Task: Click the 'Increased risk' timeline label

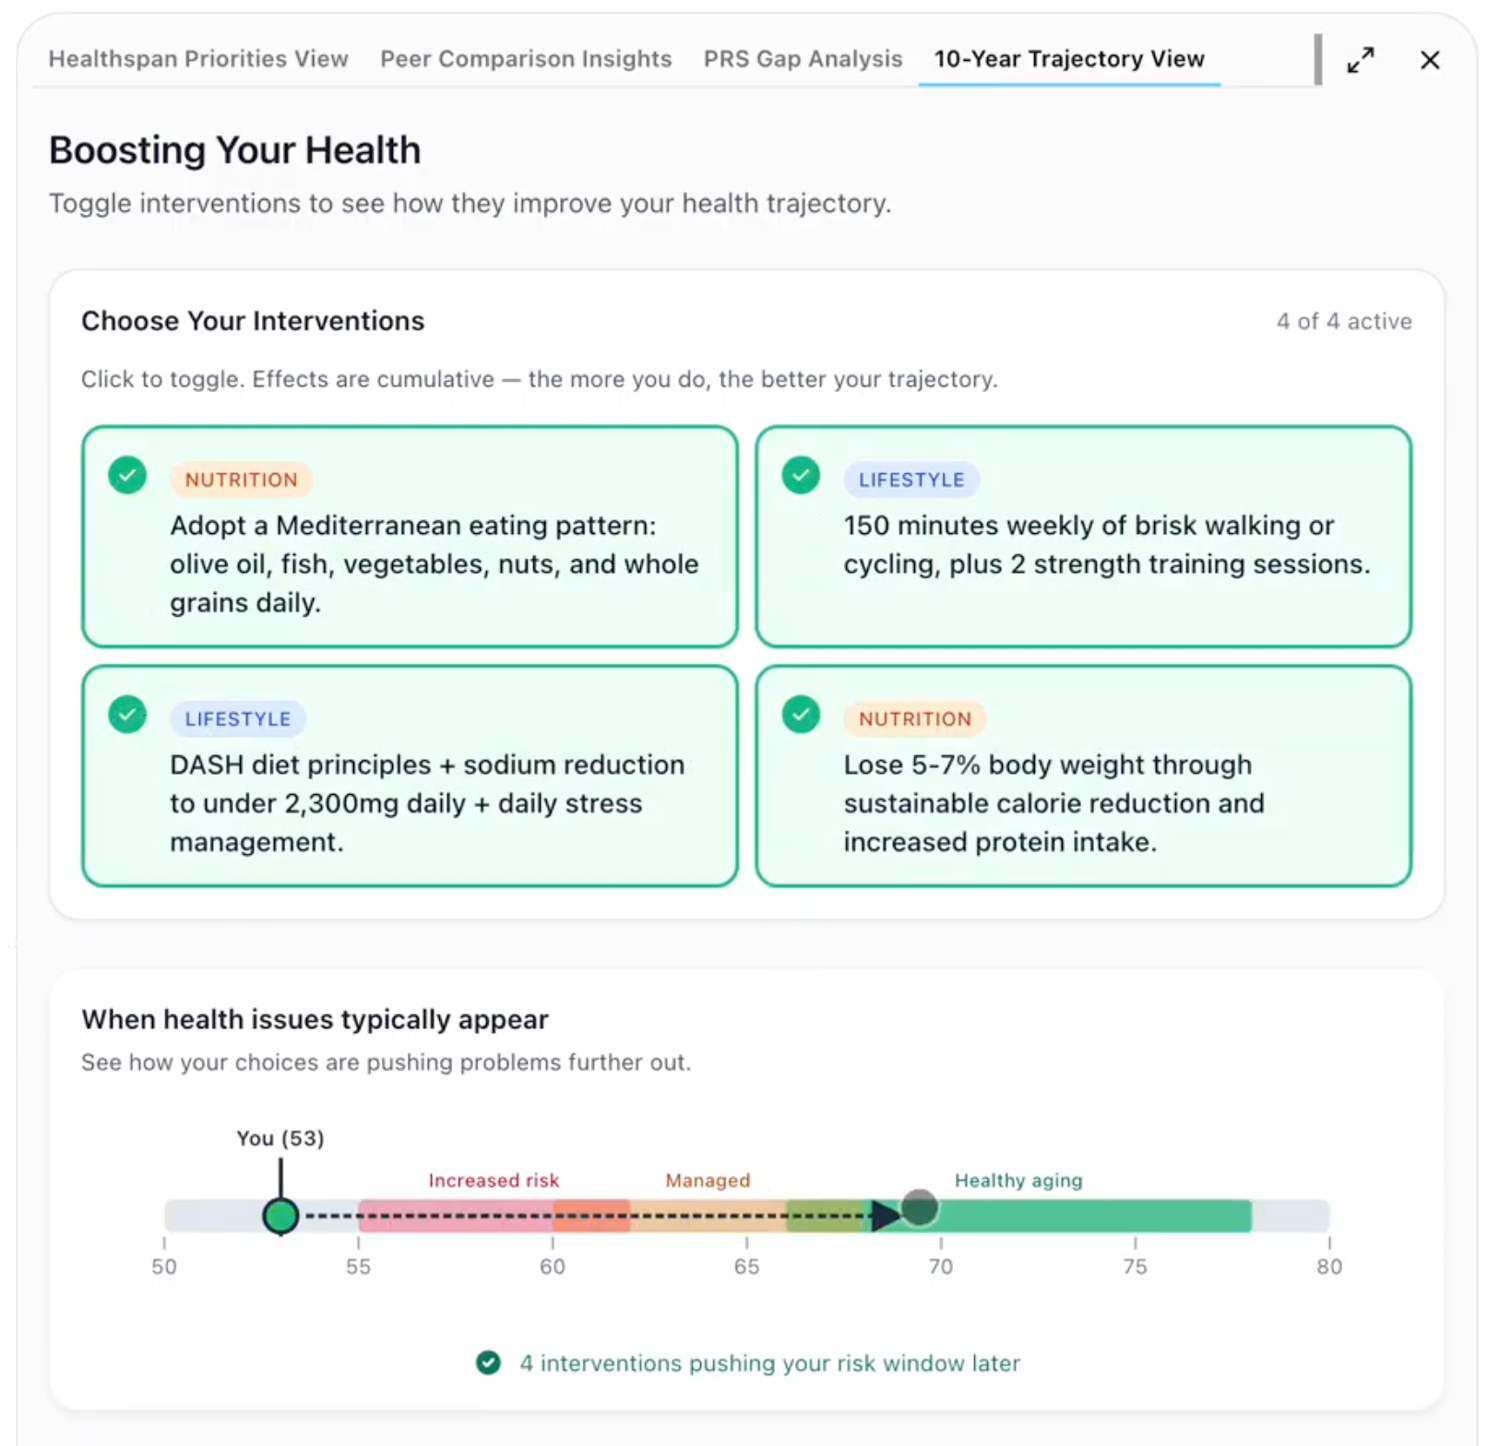Action: click(494, 1181)
